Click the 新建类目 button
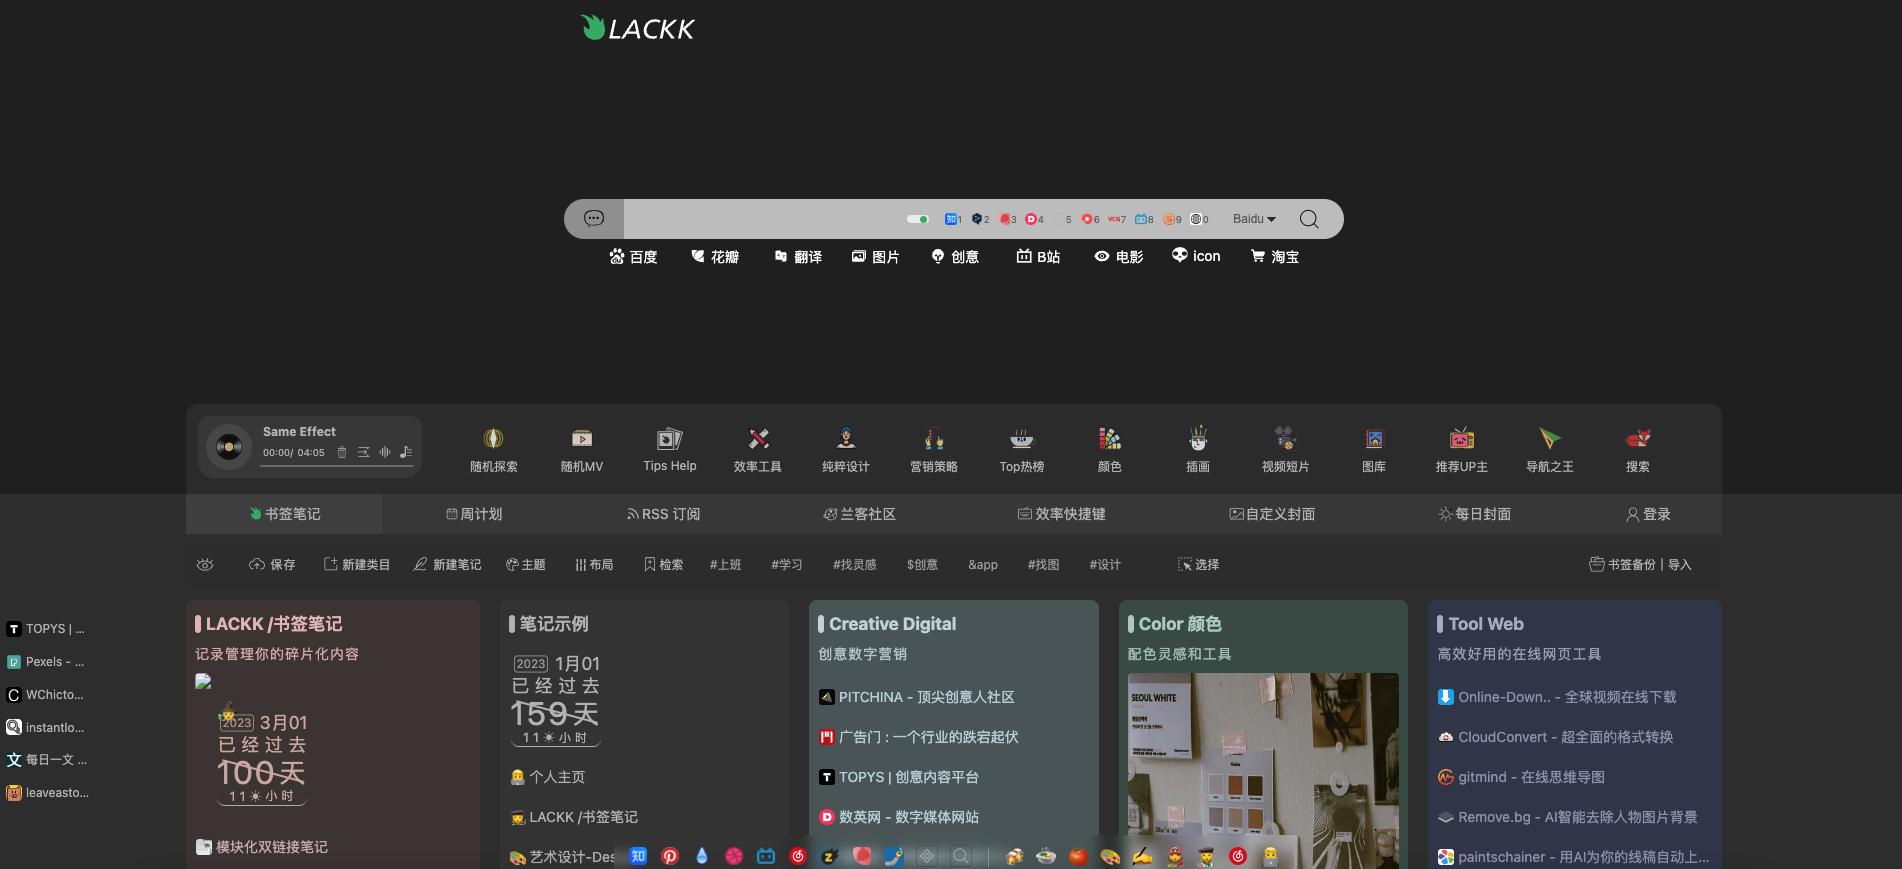1902x869 pixels. [x=356, y=565]
